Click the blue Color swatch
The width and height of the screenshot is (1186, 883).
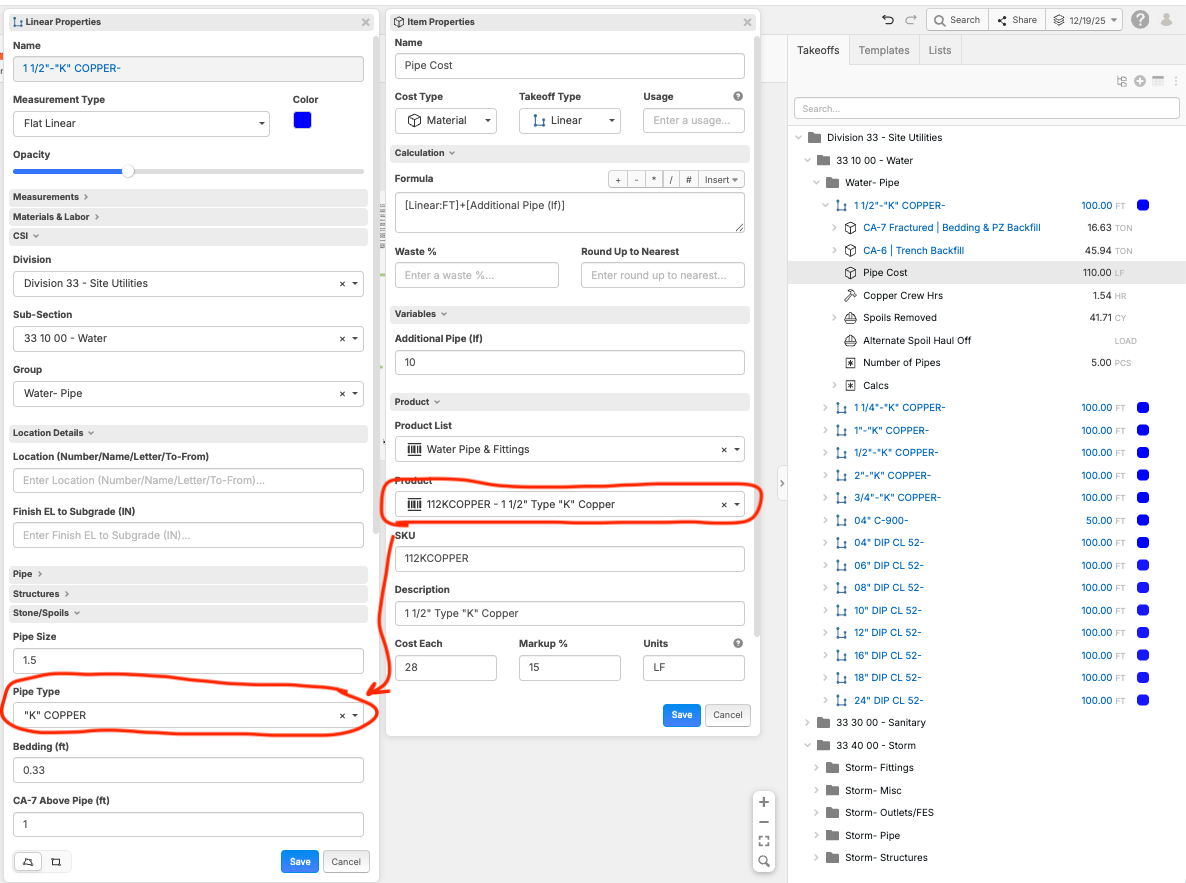pyautogui.click(x=302, y=120)
